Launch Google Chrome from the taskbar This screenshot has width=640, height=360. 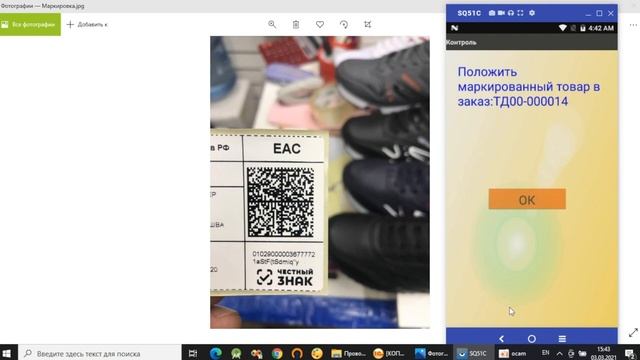click(x=277, y=353)
